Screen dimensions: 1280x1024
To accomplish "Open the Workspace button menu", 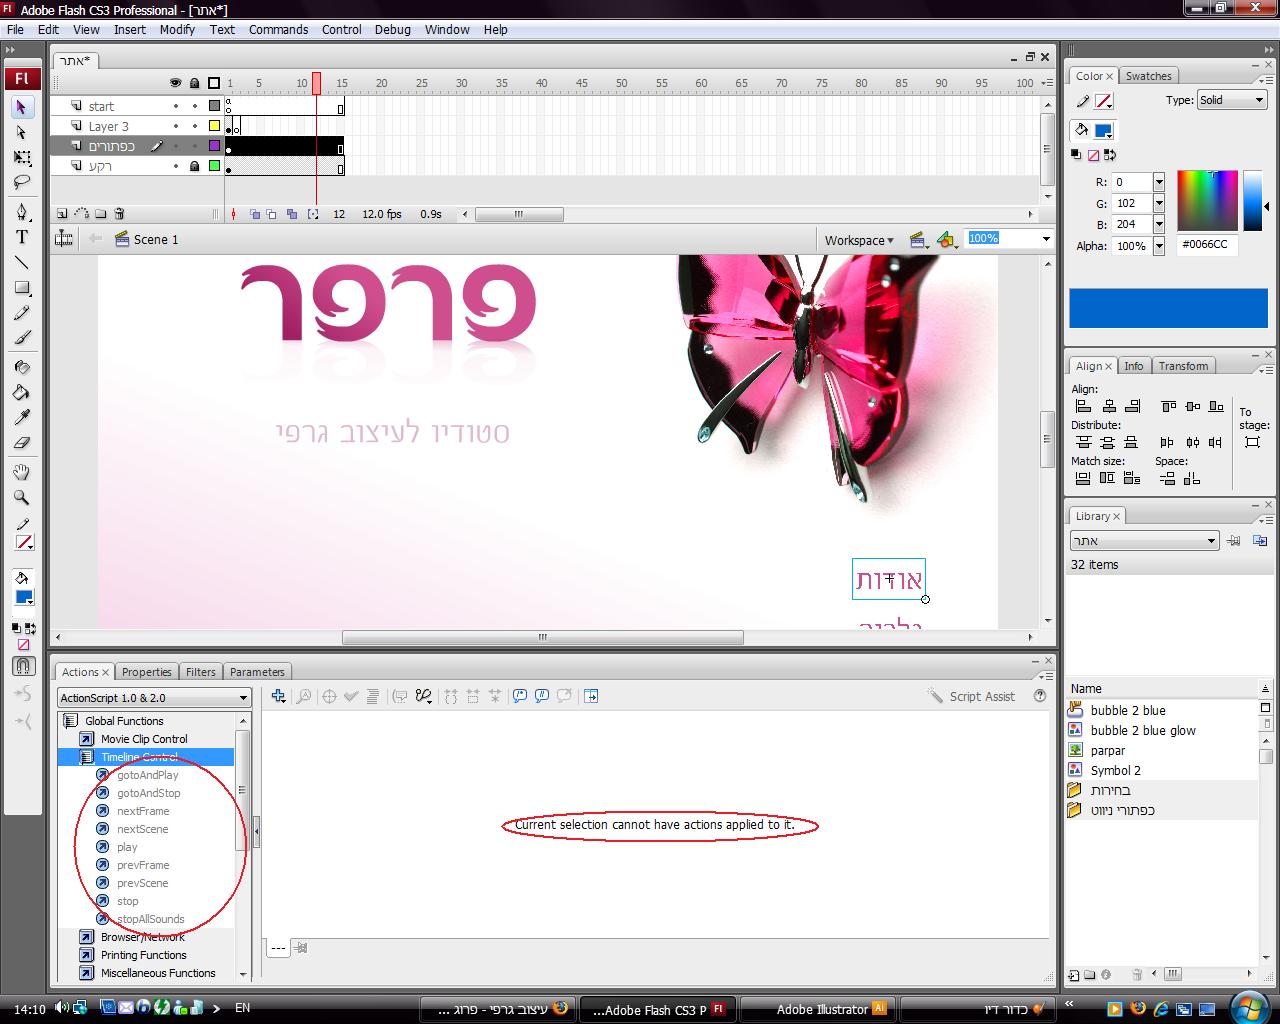I will pyautogui.click(x=859, y=240).
